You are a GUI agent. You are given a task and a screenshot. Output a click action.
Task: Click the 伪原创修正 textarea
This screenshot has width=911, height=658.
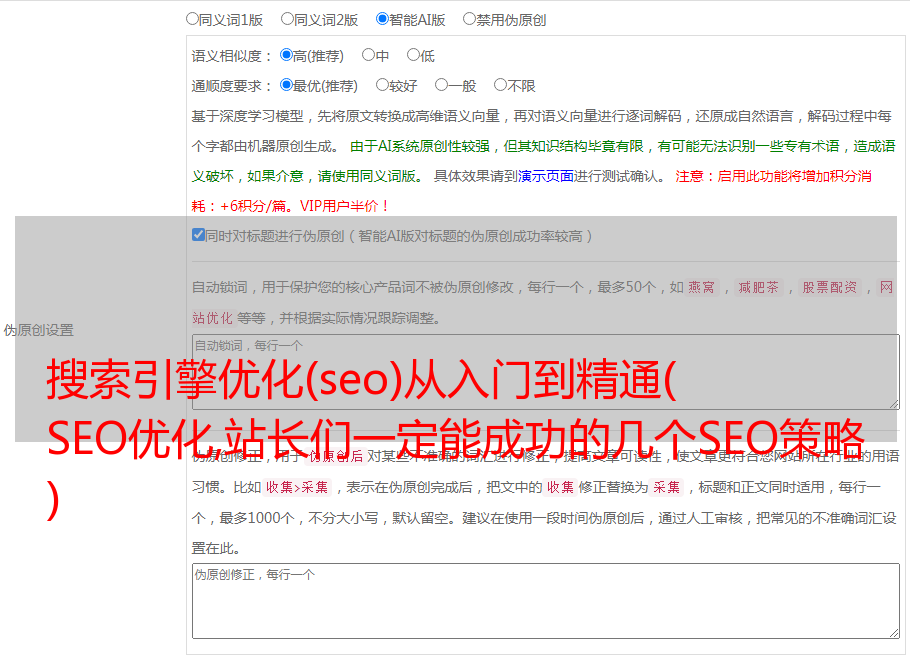pyautogui.click(x=546, y=601)
